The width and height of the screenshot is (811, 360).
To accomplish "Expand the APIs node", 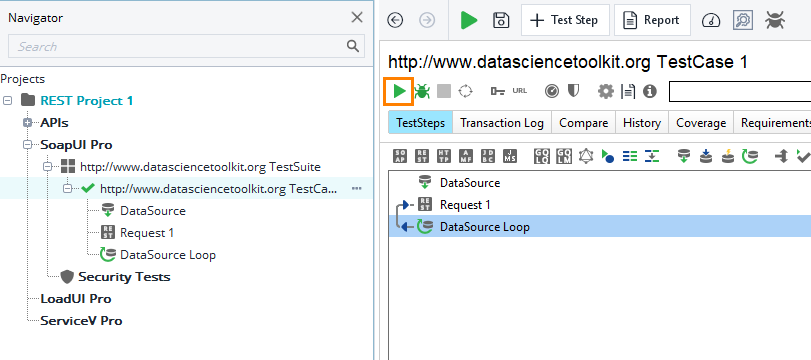I will (x=28, y=123).
